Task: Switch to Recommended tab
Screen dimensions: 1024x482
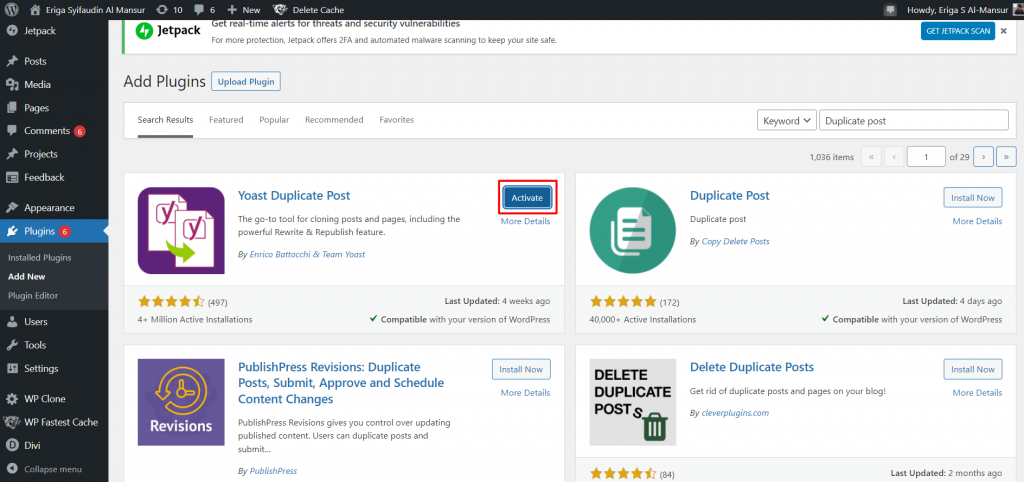Action: 334,120
